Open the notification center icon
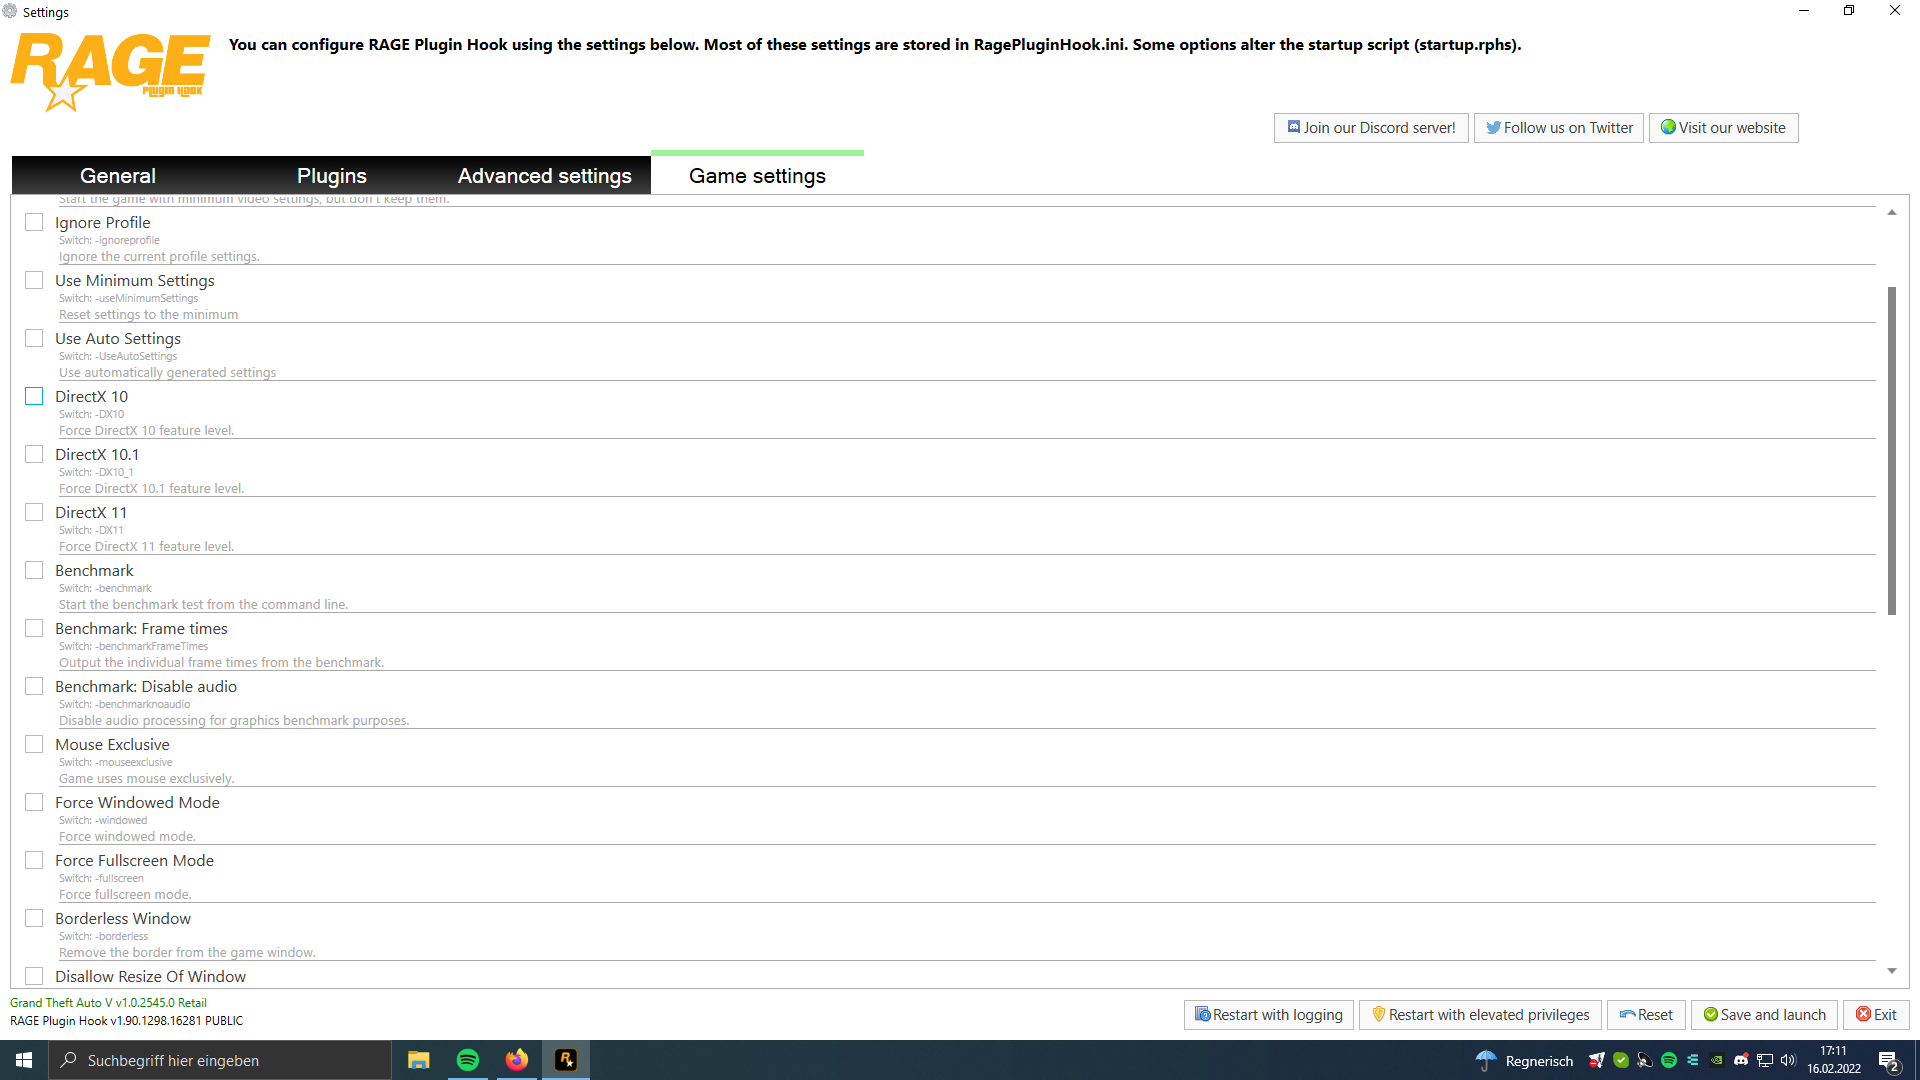Viewport: 1920px width, 1080px height. tap(1888, 1060)
